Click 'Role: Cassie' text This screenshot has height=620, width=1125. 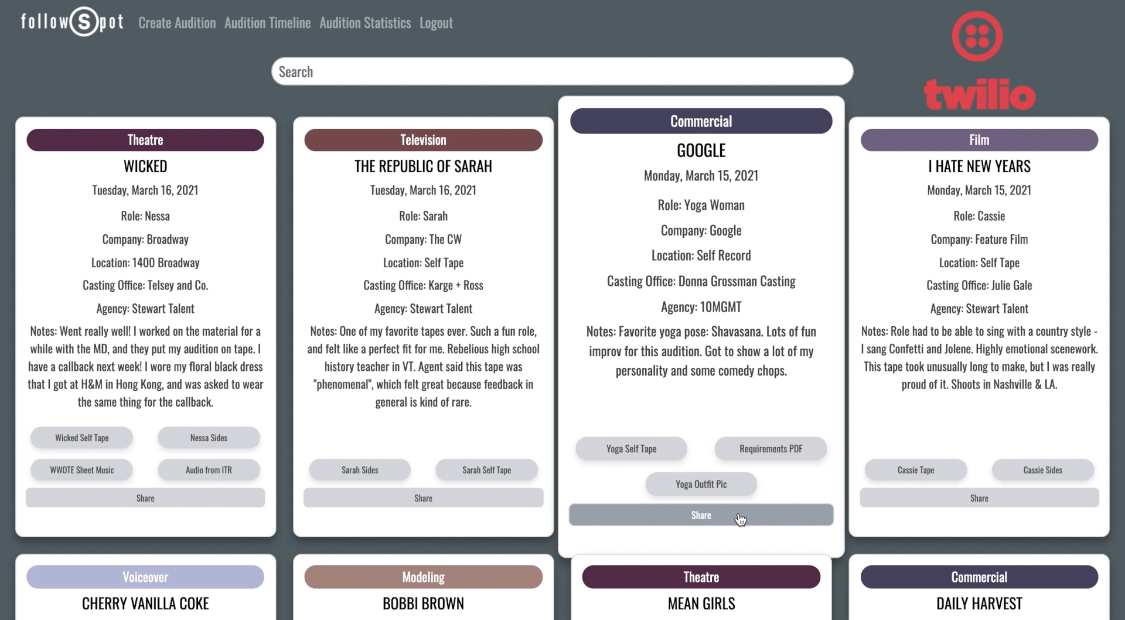point(979,216)
